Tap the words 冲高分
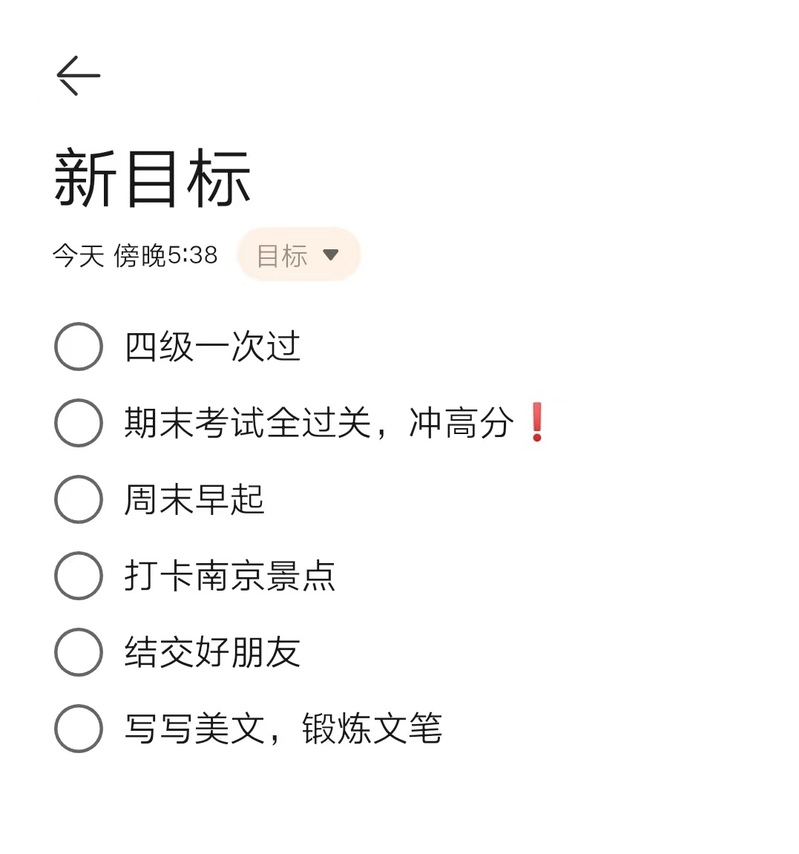799x854 pixels. click(461, 423)
